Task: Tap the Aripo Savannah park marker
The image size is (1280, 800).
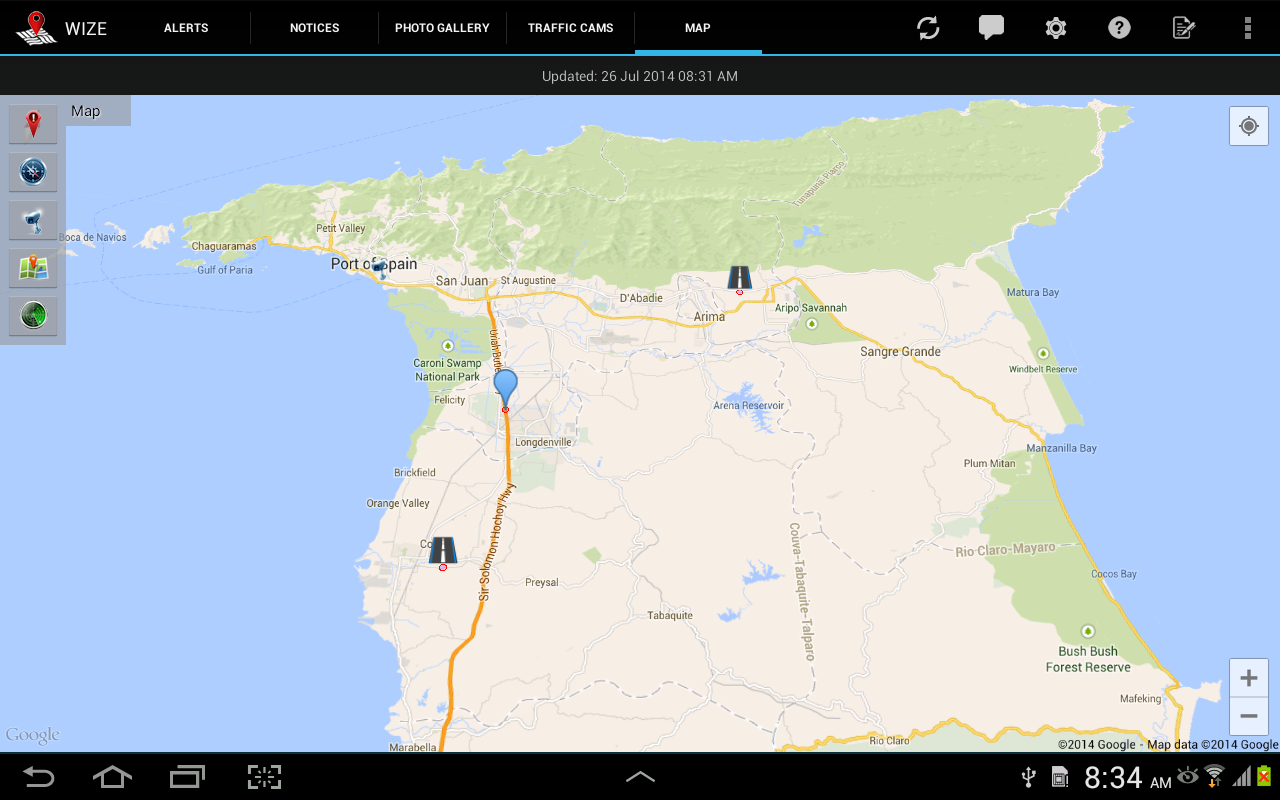Action: pos(811,323)
